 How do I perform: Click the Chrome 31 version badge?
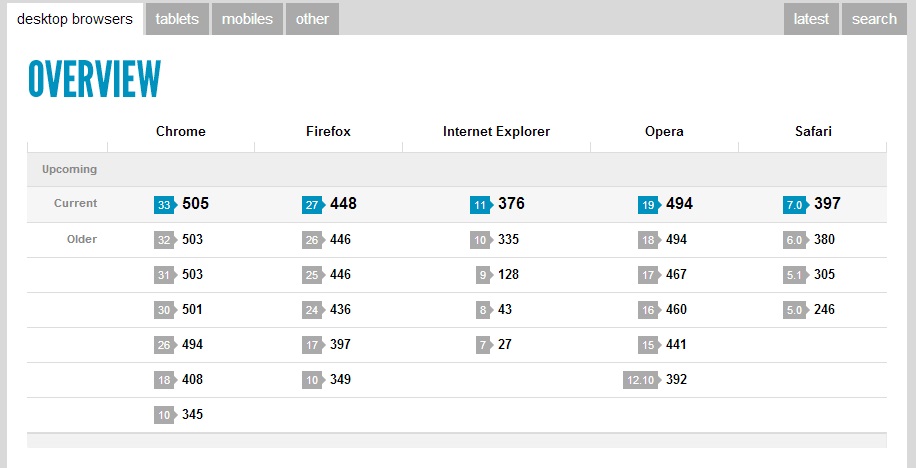pos(166,275)
